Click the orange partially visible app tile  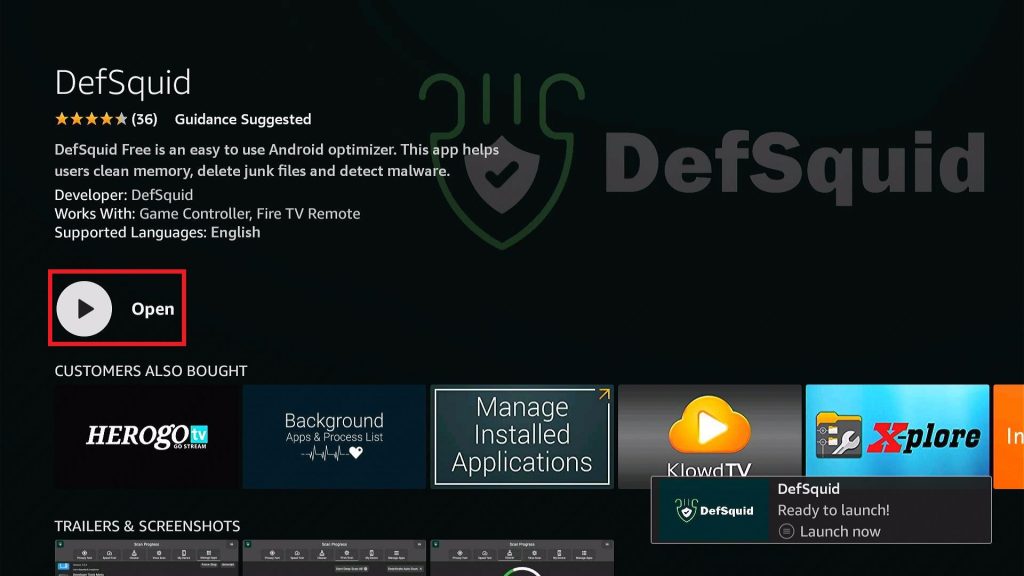1008,436
